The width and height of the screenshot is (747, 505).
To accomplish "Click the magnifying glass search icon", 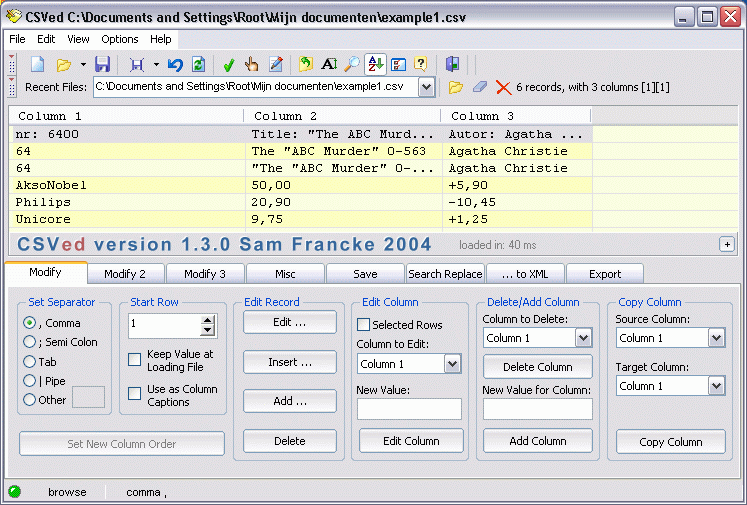I will tap(352, 64).
